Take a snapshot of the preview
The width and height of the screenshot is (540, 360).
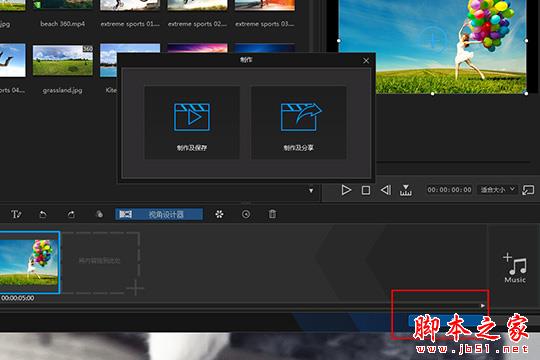click(406, 190)
